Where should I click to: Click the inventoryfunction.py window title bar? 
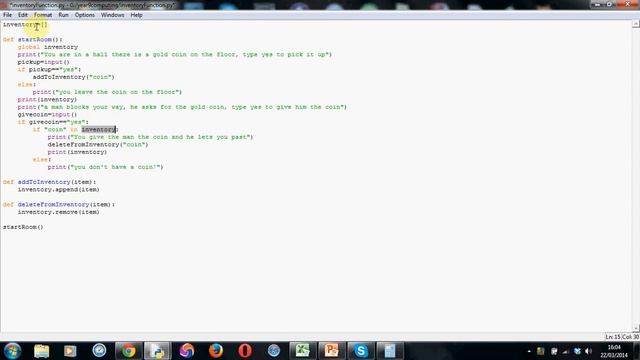294,5
